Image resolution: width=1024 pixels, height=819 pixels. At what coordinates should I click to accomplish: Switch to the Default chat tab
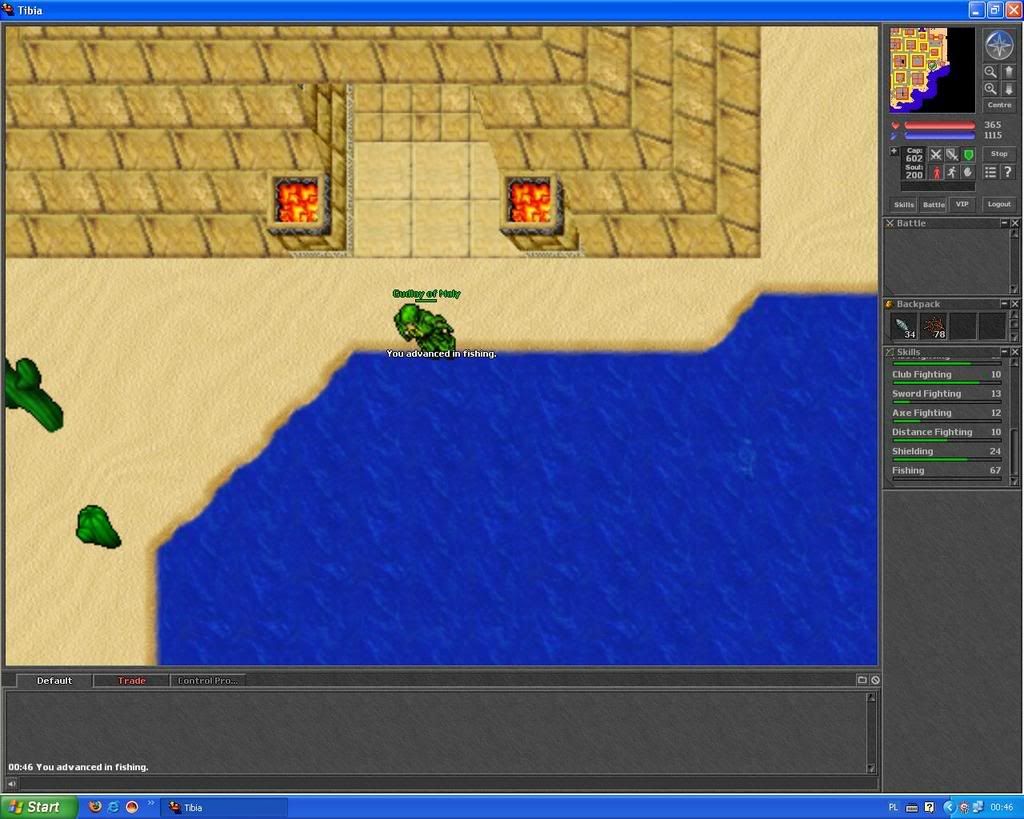(54, 681)
